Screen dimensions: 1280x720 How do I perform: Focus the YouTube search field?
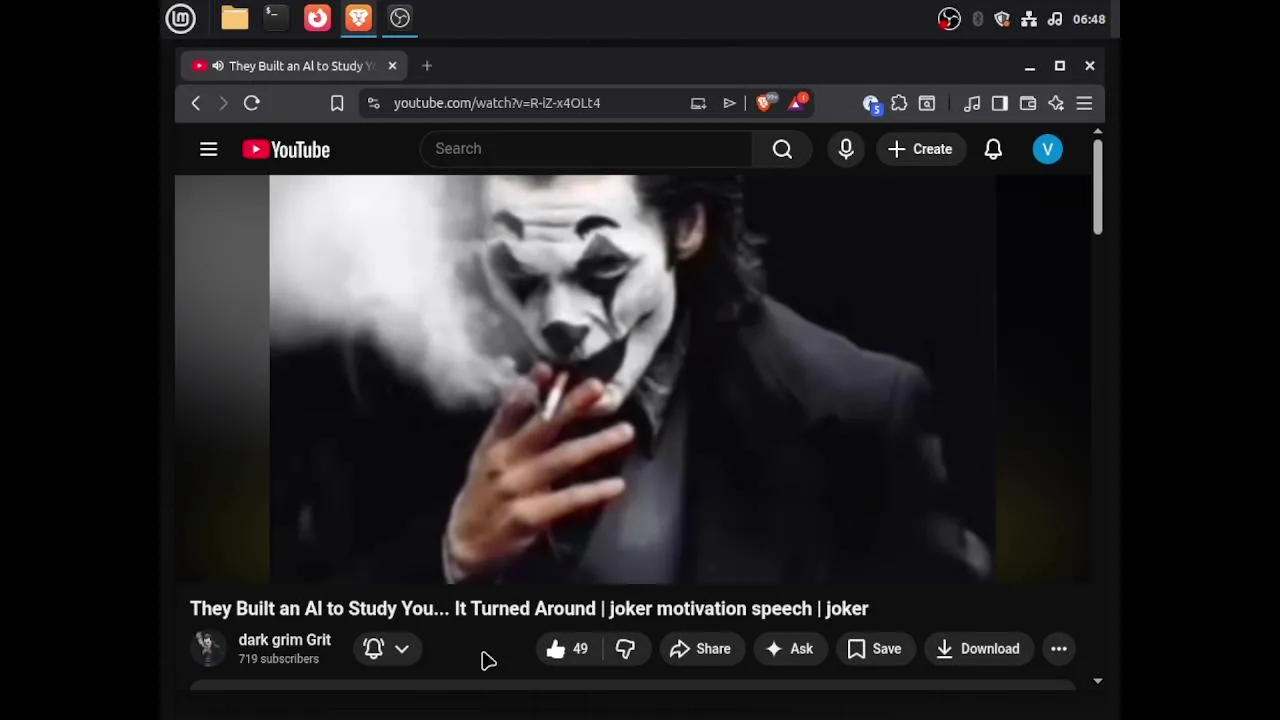[x=586, y=149]
